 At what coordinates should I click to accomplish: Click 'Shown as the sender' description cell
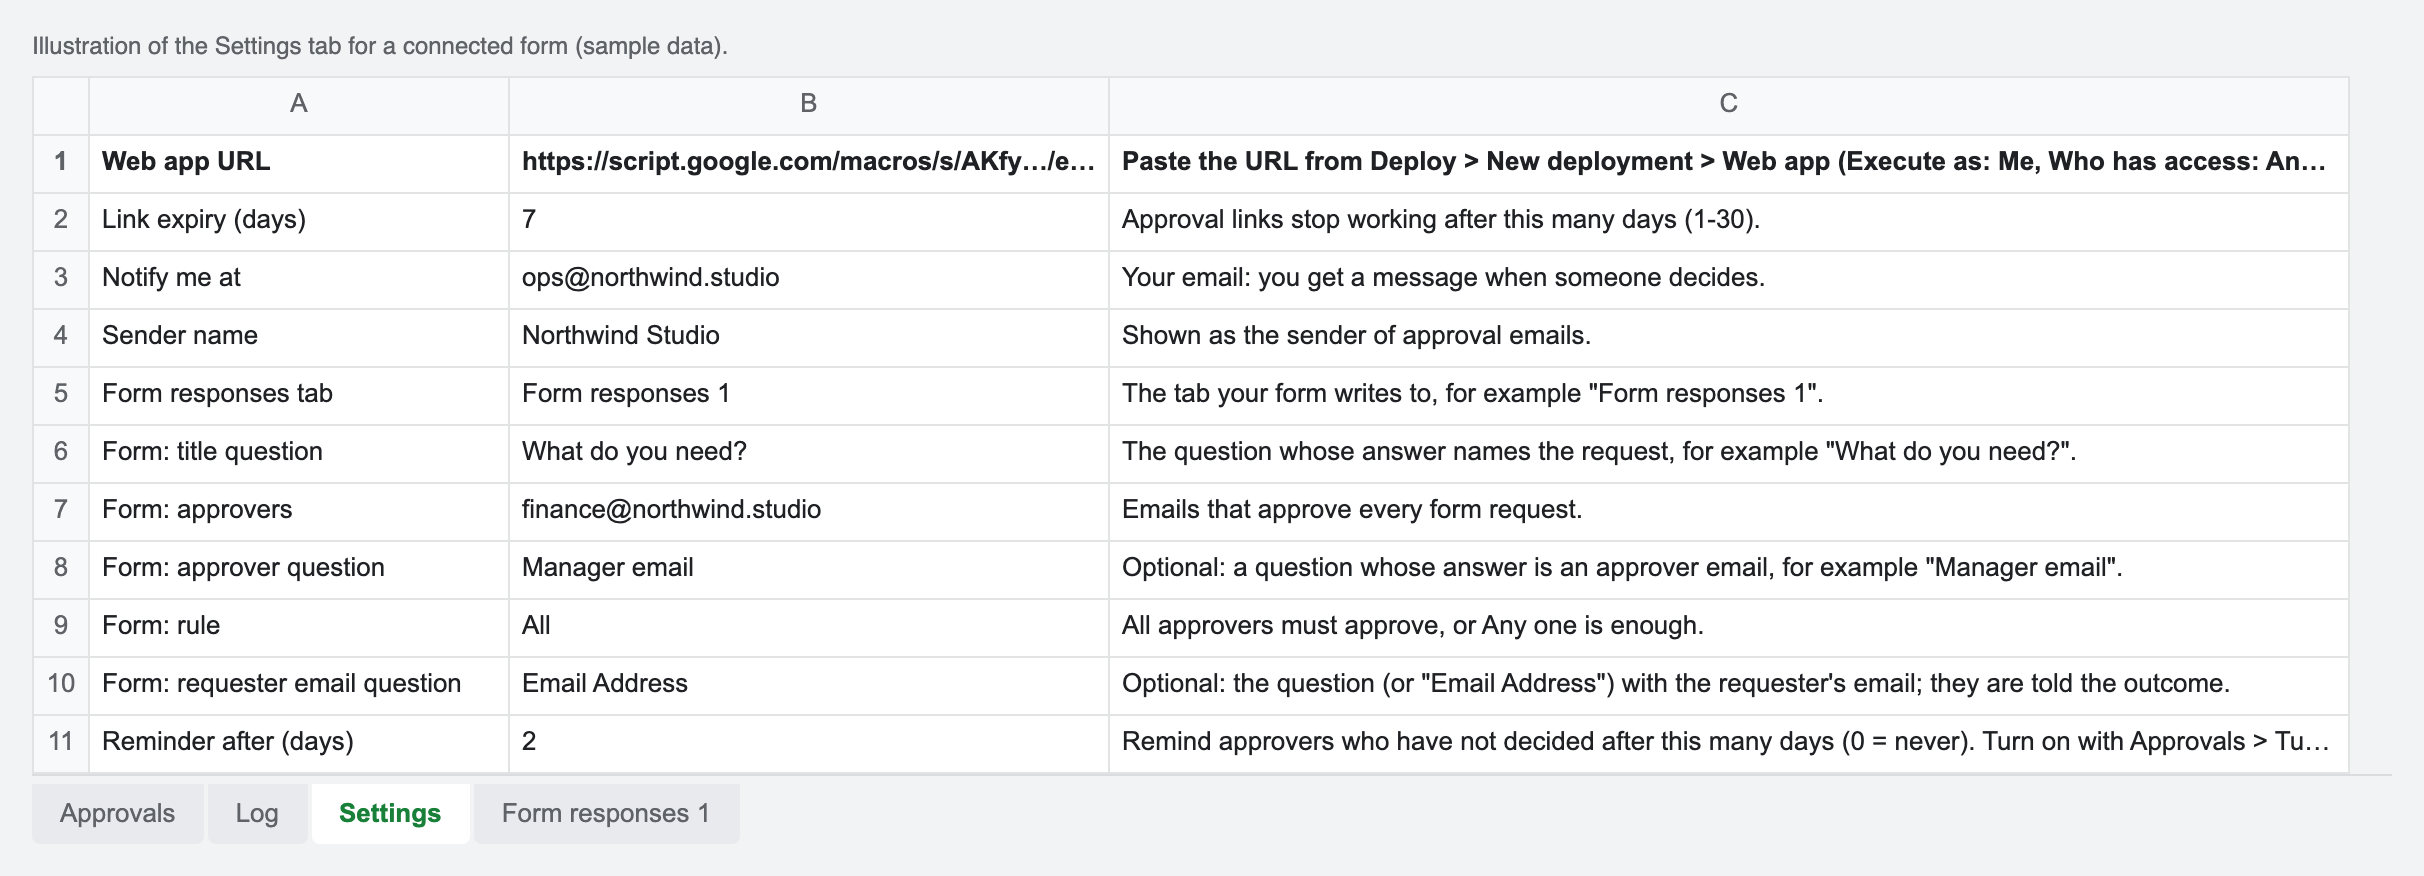point(1729,337)
